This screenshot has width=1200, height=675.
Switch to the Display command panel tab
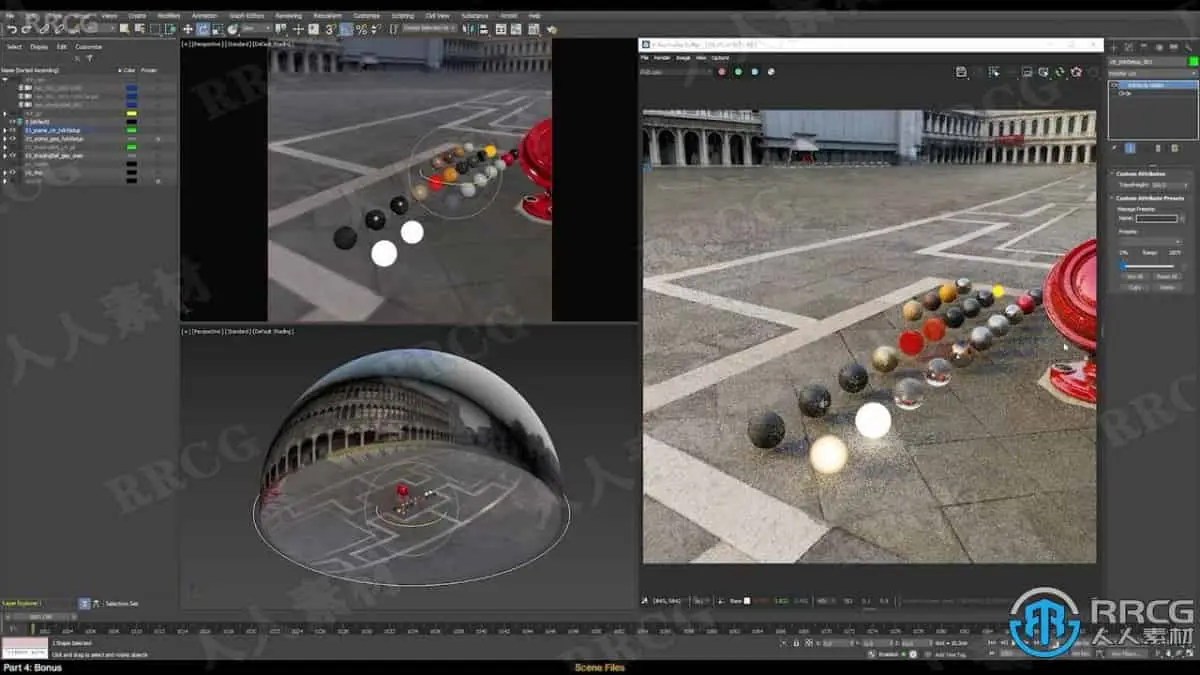(1173, 47)
